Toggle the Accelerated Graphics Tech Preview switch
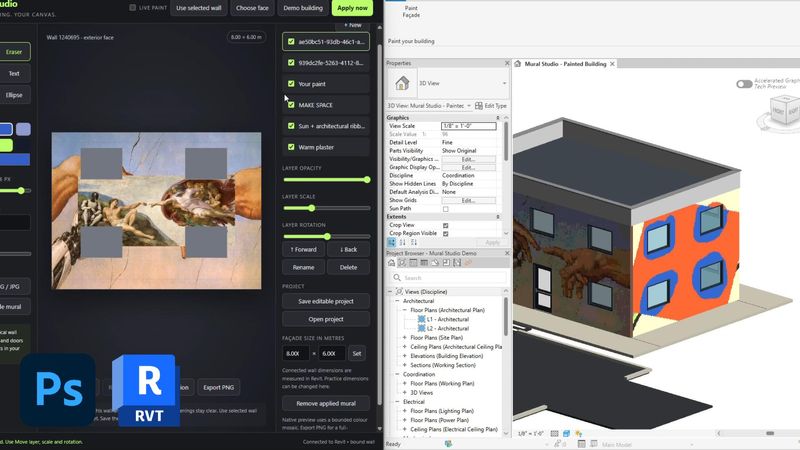This screenshot has width=800, height=450. 744,84
